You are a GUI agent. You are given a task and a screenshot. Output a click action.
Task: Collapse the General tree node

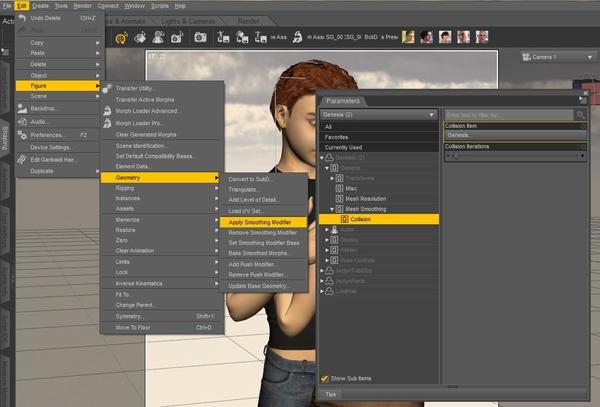[327, 168]
